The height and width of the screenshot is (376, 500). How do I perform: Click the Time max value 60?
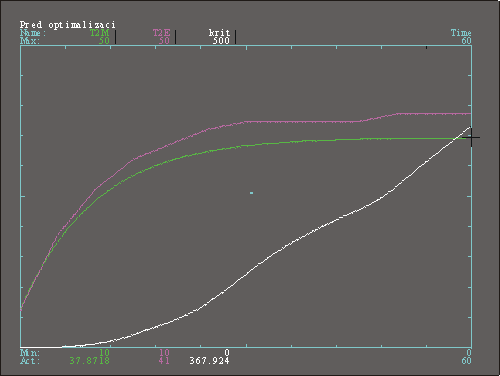[466, 41]
